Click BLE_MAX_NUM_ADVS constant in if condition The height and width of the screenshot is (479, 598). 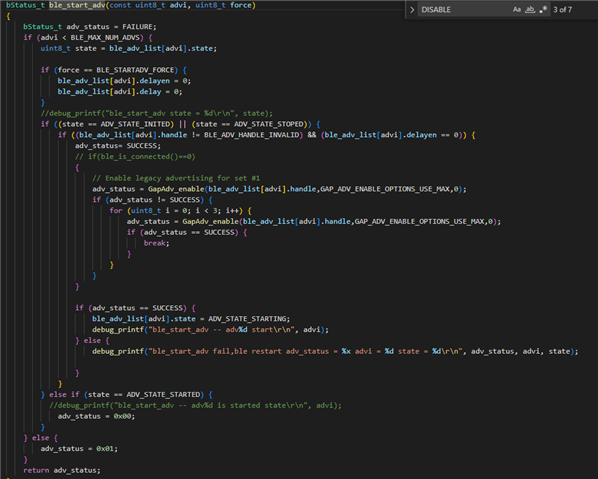click(107, 37)
